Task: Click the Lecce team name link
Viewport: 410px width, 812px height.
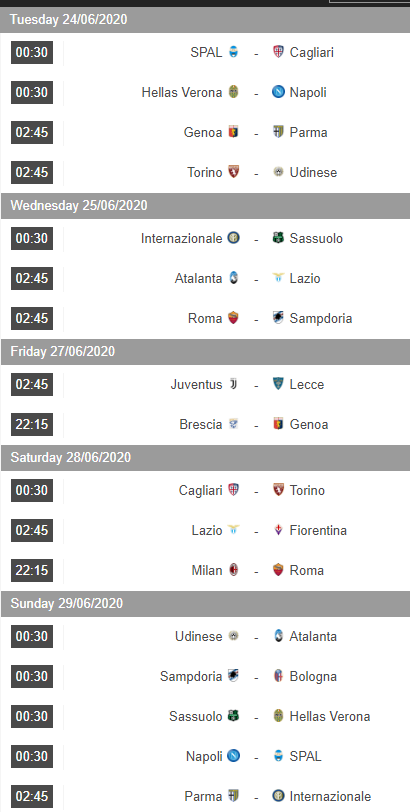Action: tap(306, 384)
